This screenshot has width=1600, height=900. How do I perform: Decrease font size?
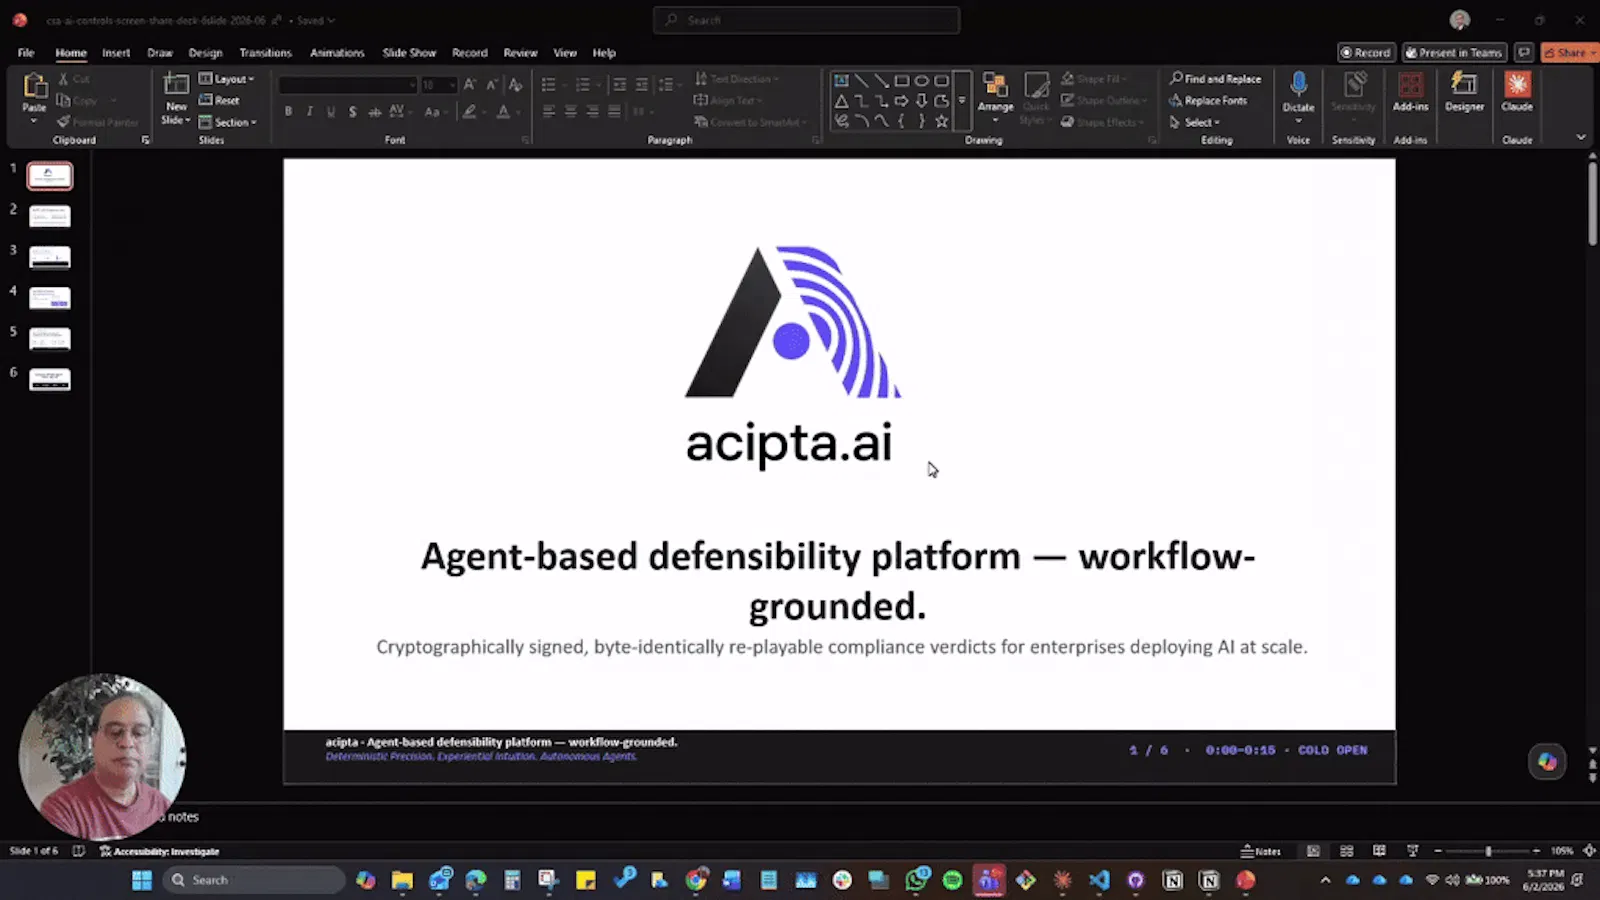click(x=492, y=85)
